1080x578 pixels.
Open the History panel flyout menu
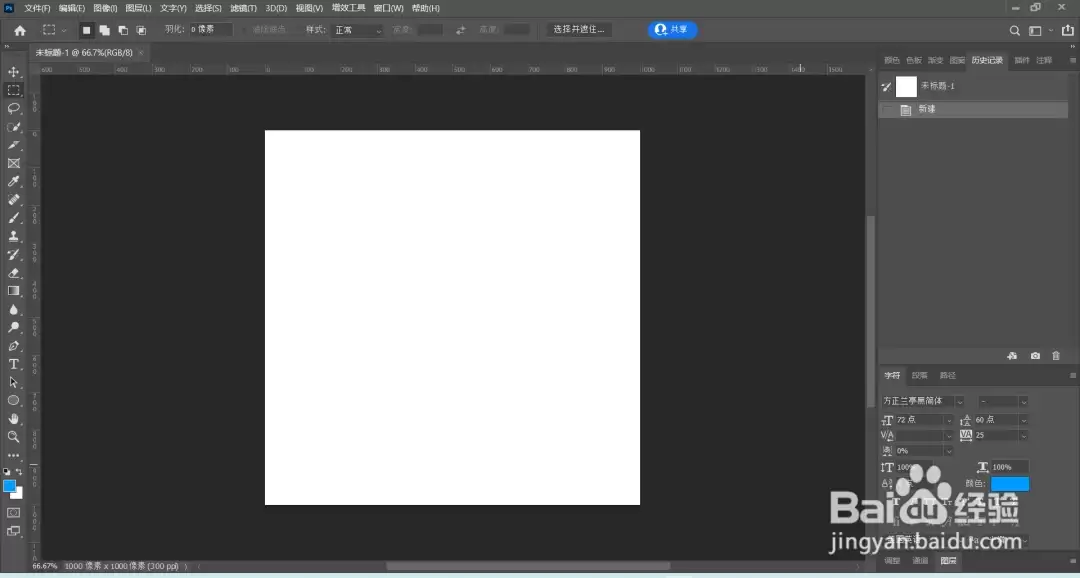1072,61
